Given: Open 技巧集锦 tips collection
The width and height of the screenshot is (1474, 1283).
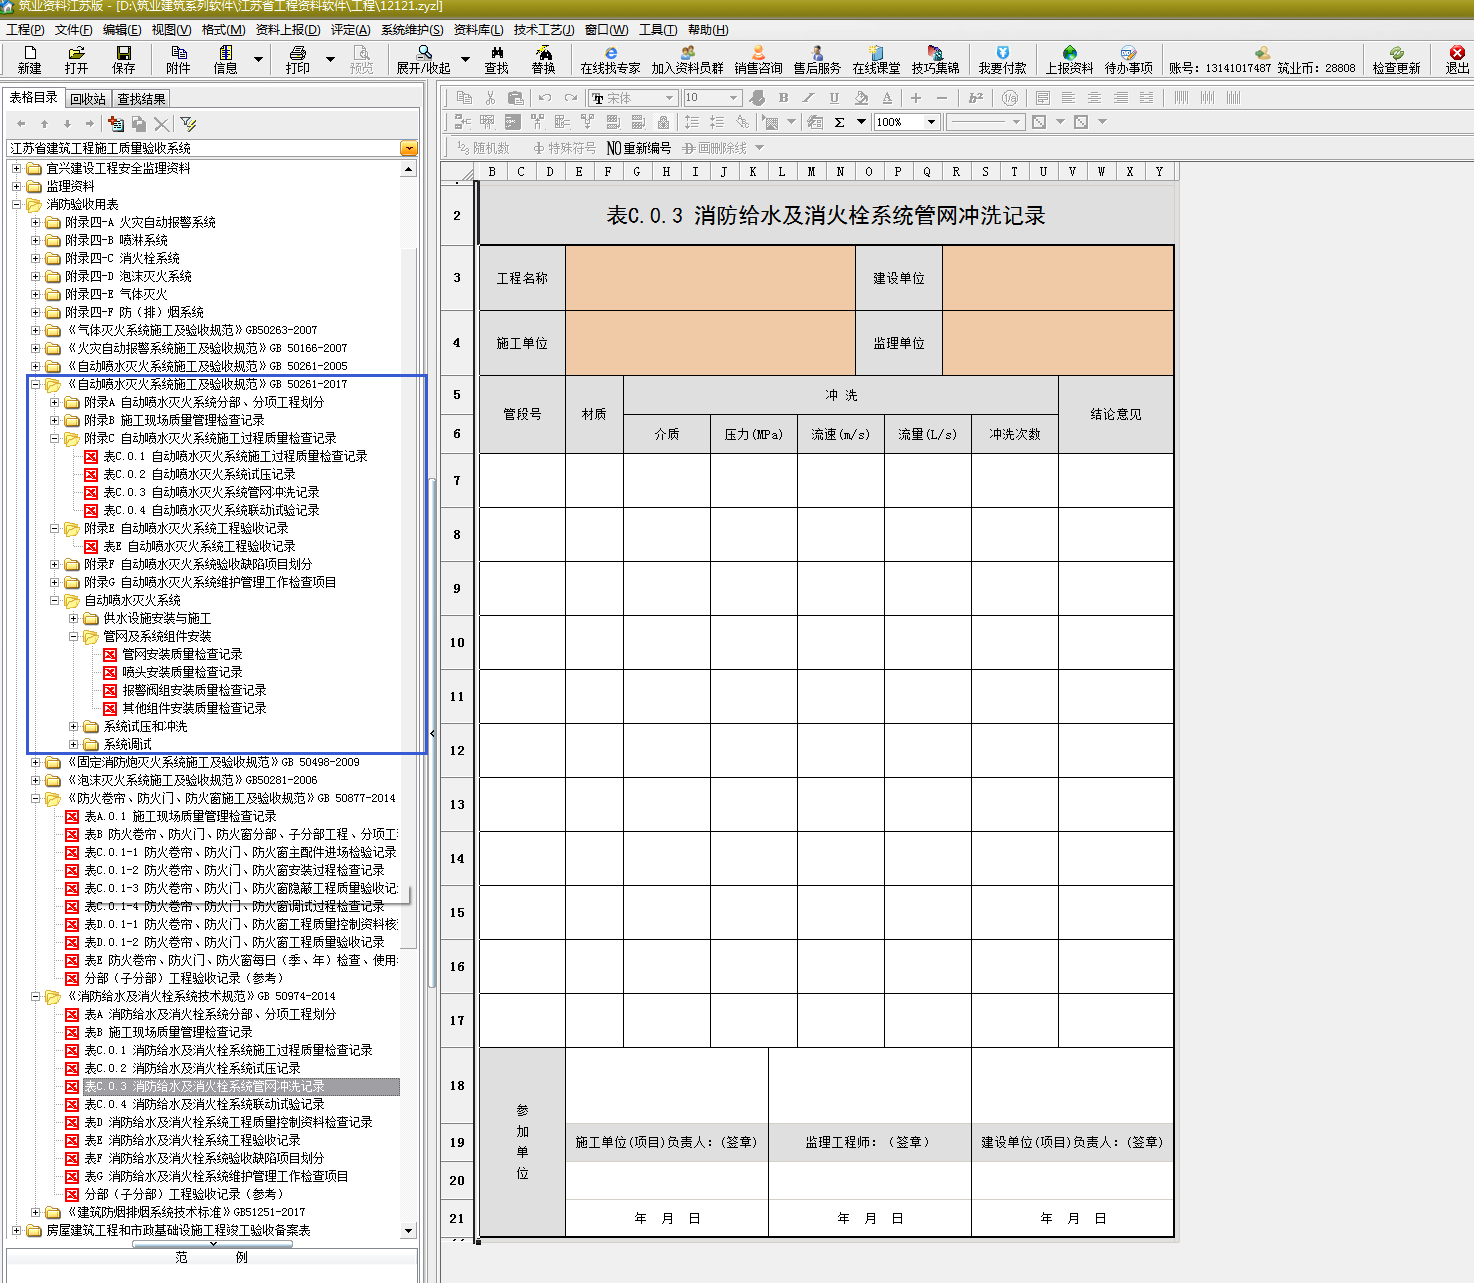Looking at the screenshot, I should pos(935,60).
